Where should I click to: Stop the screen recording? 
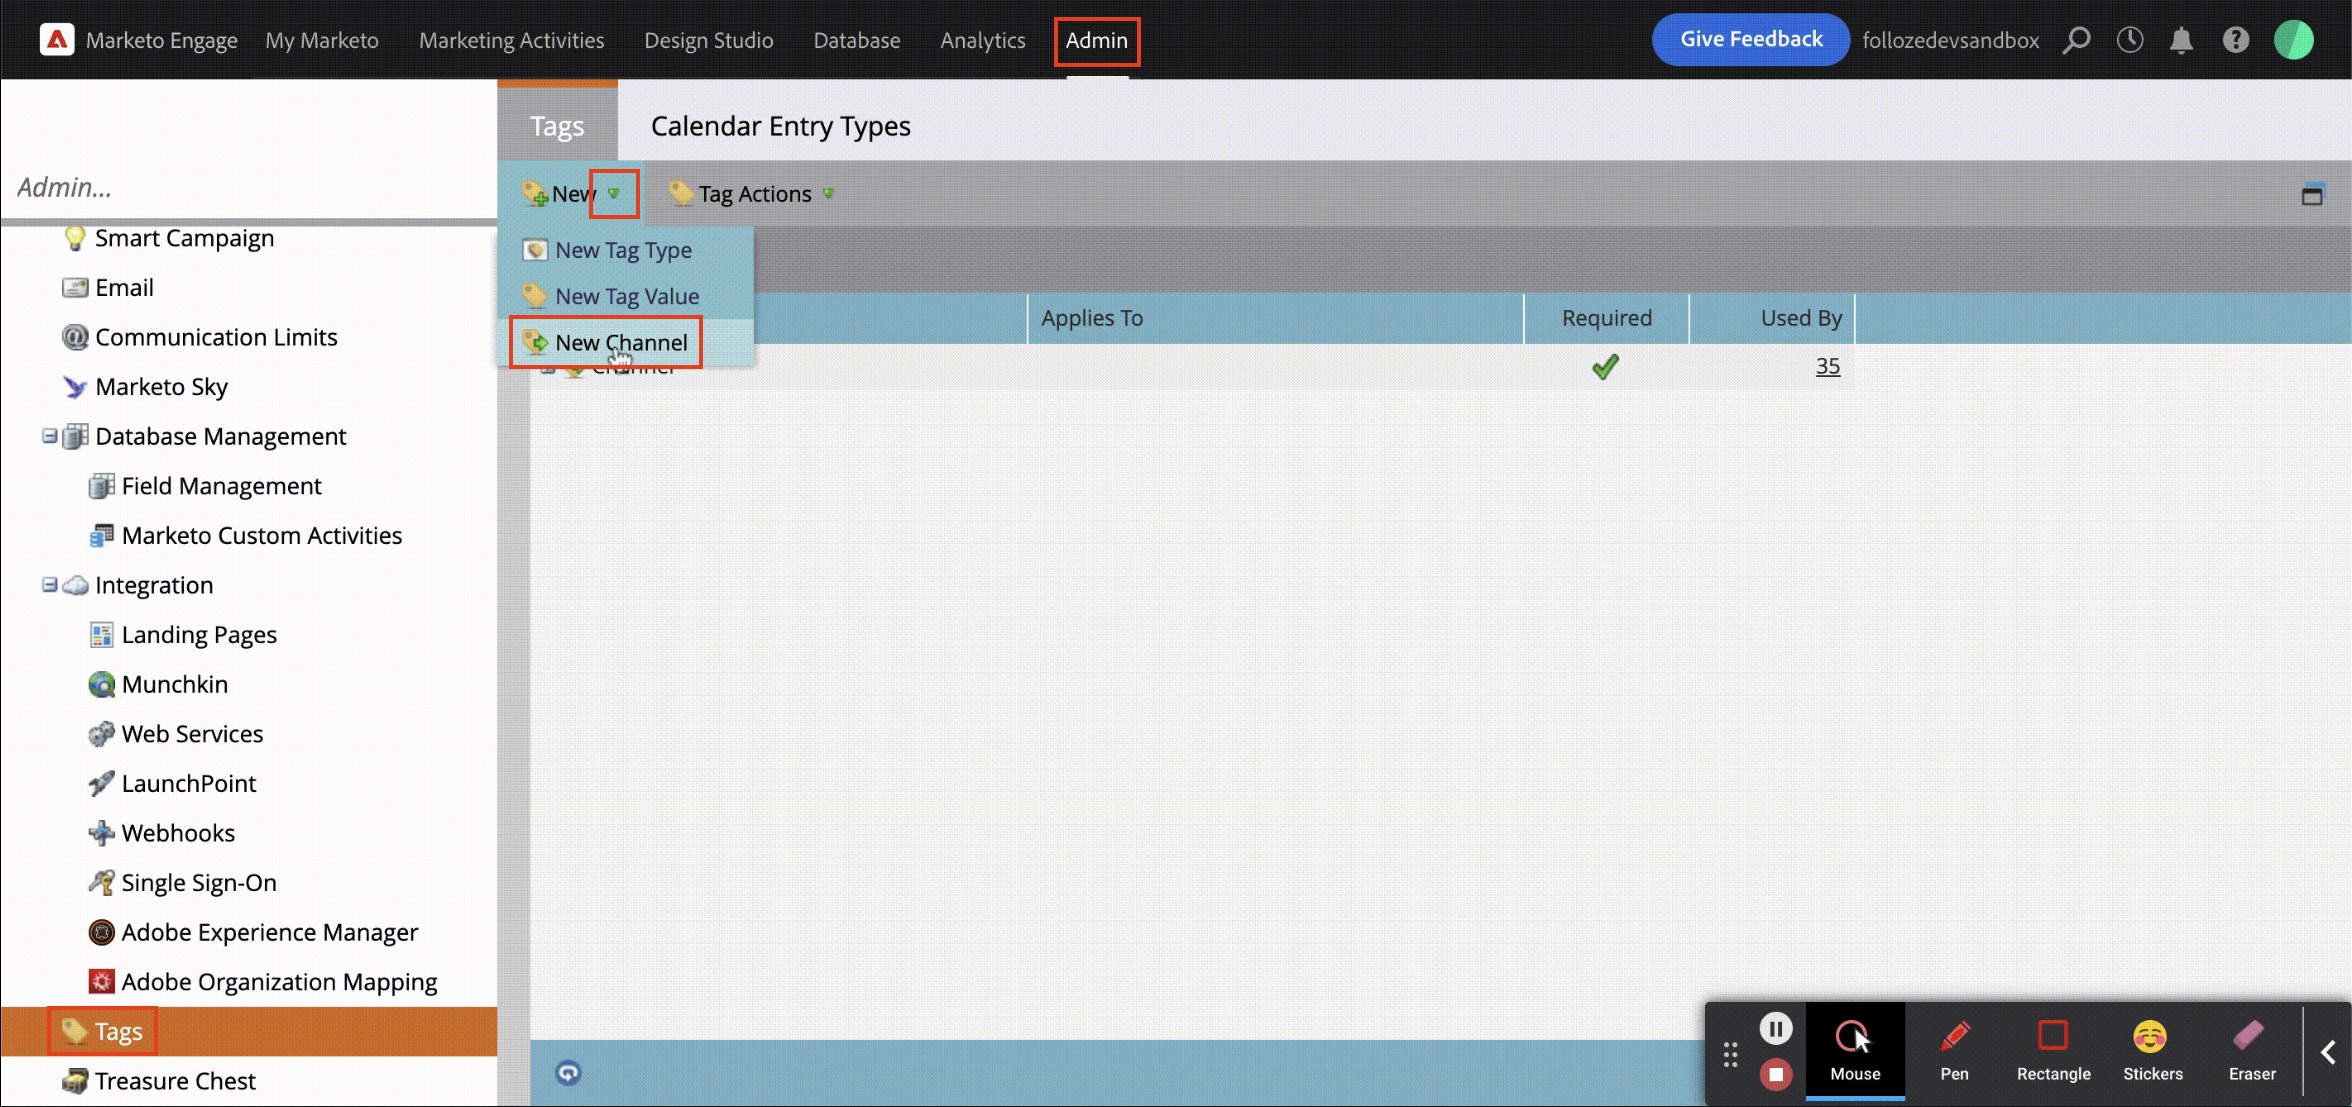1776,1074
